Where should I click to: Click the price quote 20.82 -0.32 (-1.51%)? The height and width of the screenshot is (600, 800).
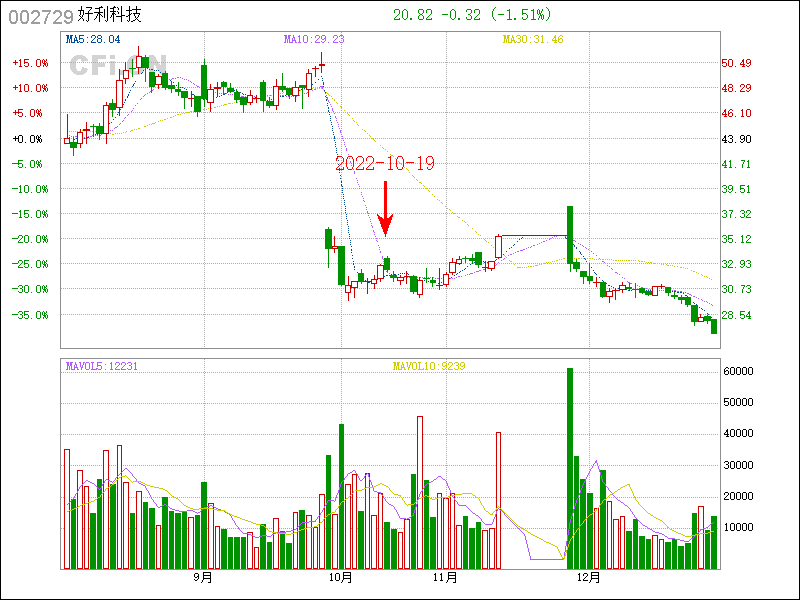click(x=472, y=15)
